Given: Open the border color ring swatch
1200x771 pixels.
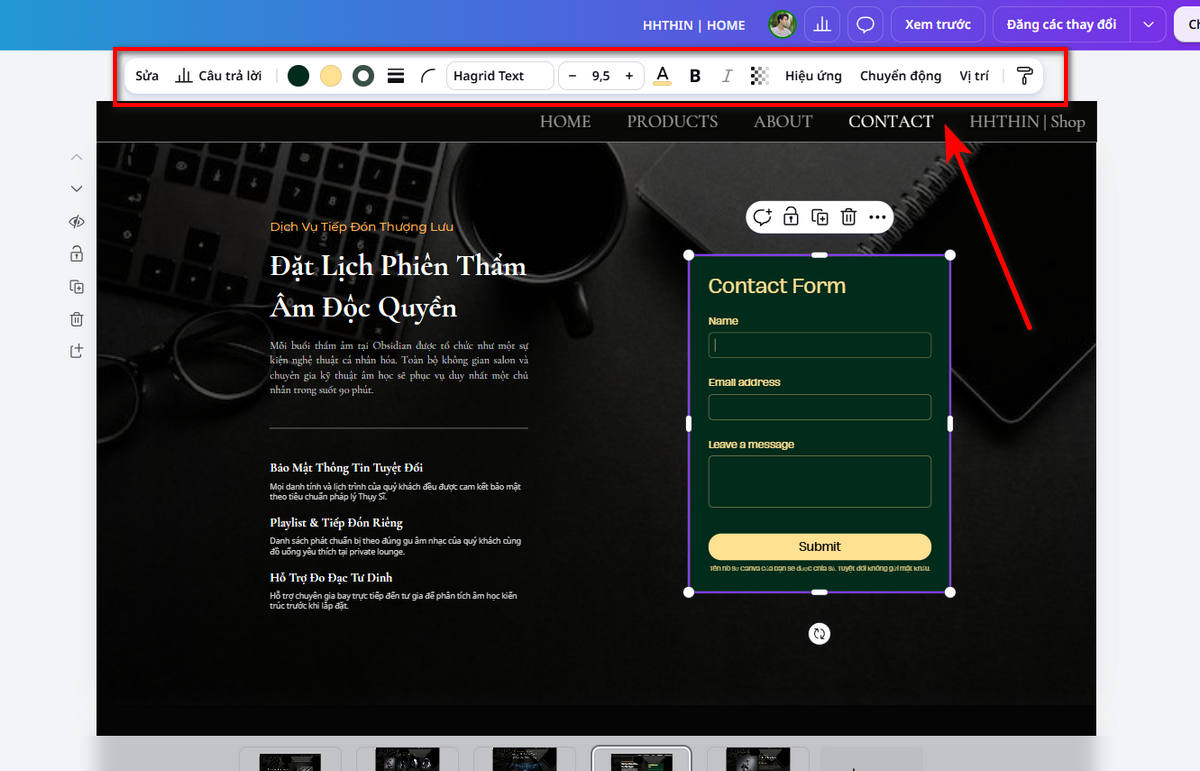Looking at the screenshot, I should pos(363,76).
